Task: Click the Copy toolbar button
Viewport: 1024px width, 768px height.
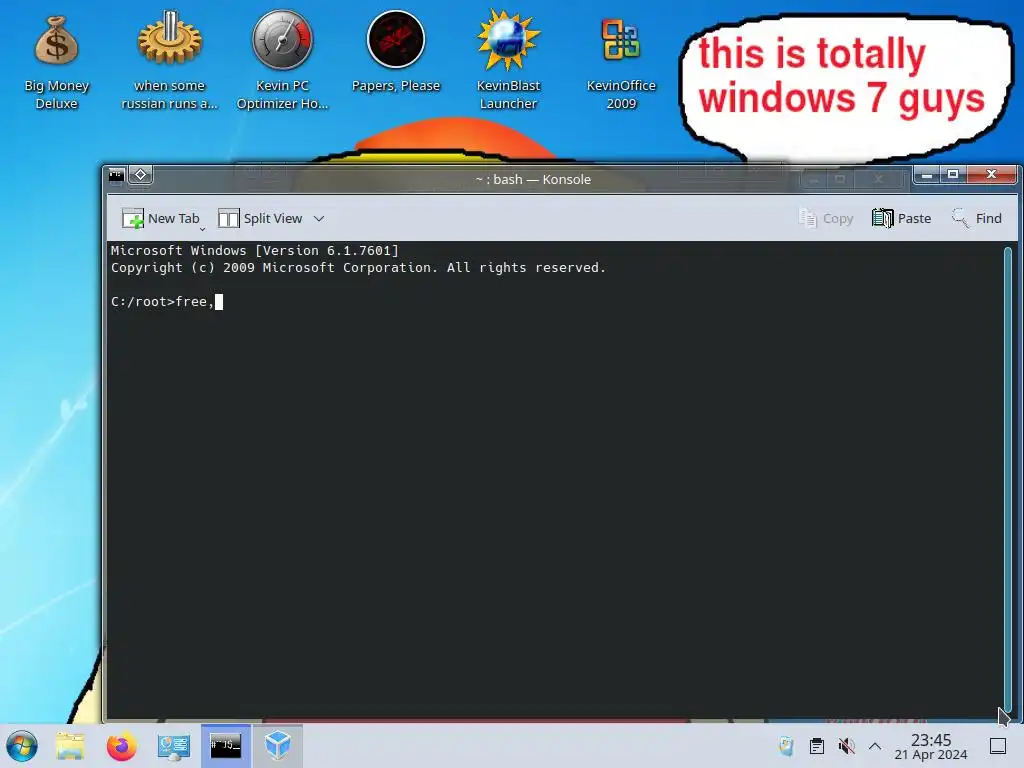Action: pyautogui.click(x=826, y=218)
